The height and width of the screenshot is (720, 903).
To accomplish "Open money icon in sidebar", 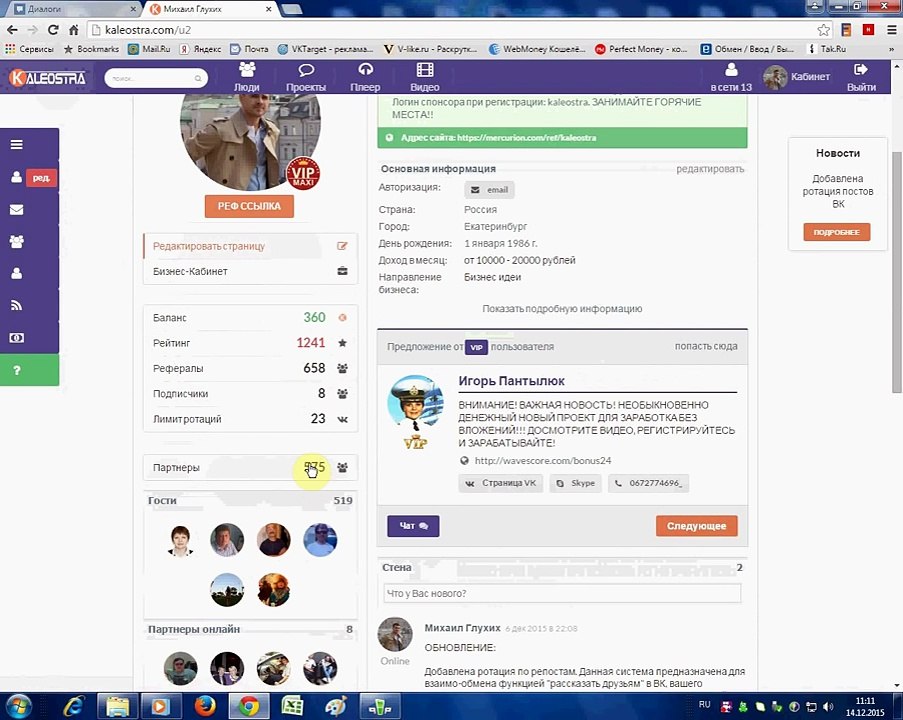I will [x=17, y=338].
